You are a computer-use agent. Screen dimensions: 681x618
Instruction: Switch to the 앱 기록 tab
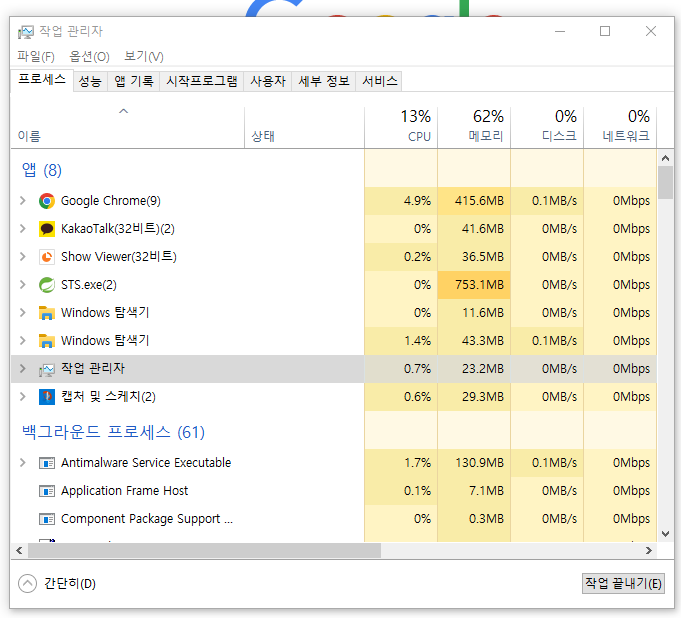(x=133, y=81)
